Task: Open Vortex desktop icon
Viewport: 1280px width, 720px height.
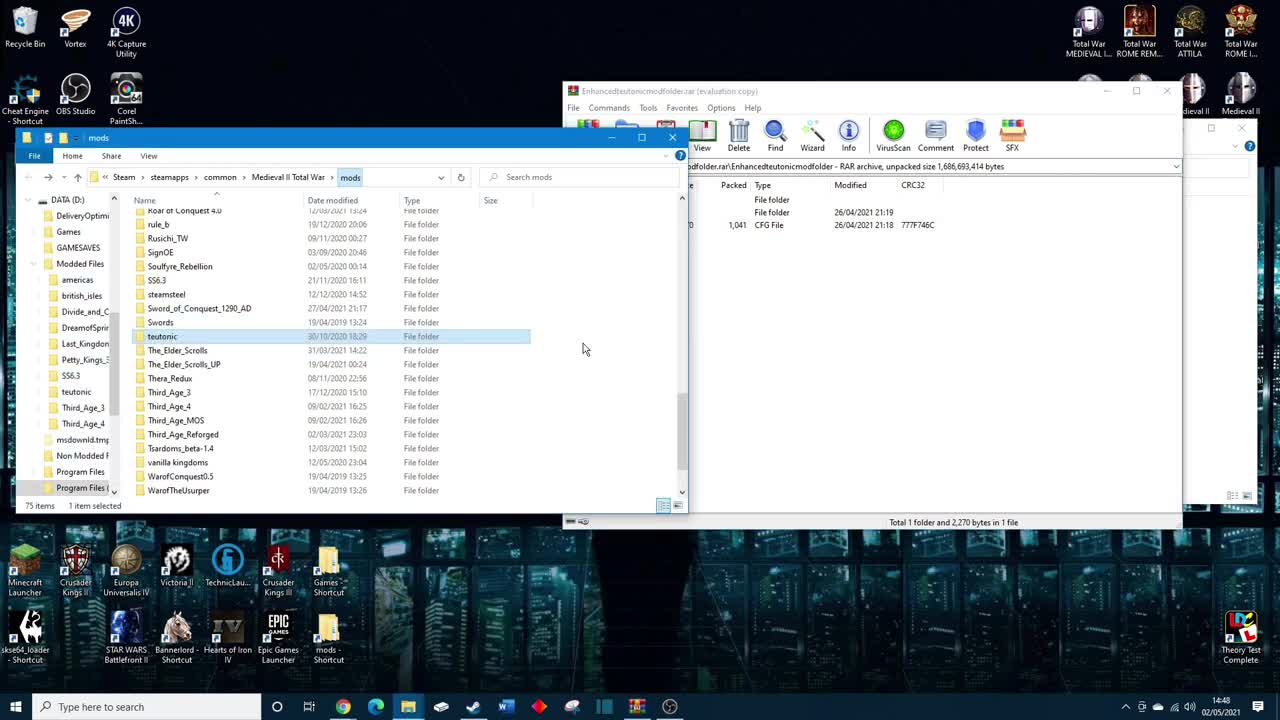Action: (x=75, y=28)
